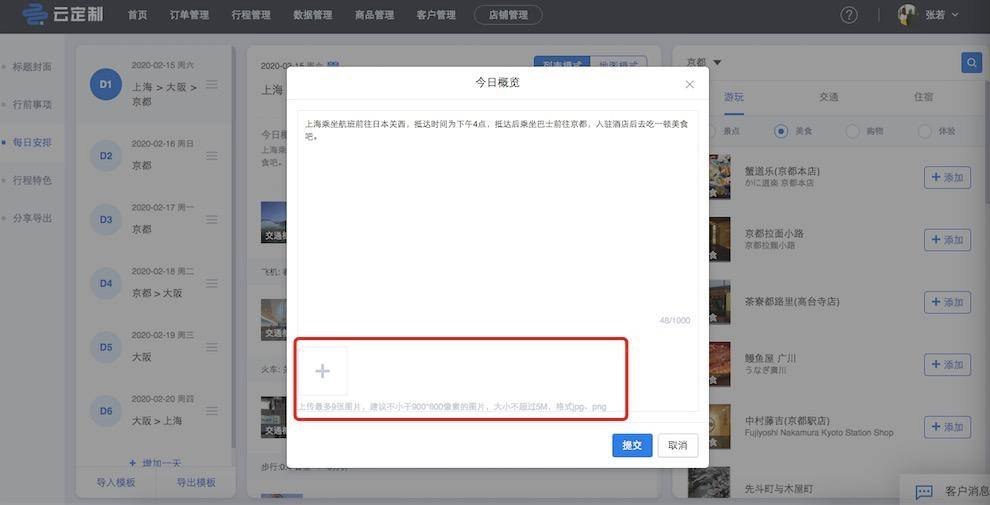This screenshot has width=990, height=505.
Task: Click the D2 row reorder handle icon
Action: 212,155
